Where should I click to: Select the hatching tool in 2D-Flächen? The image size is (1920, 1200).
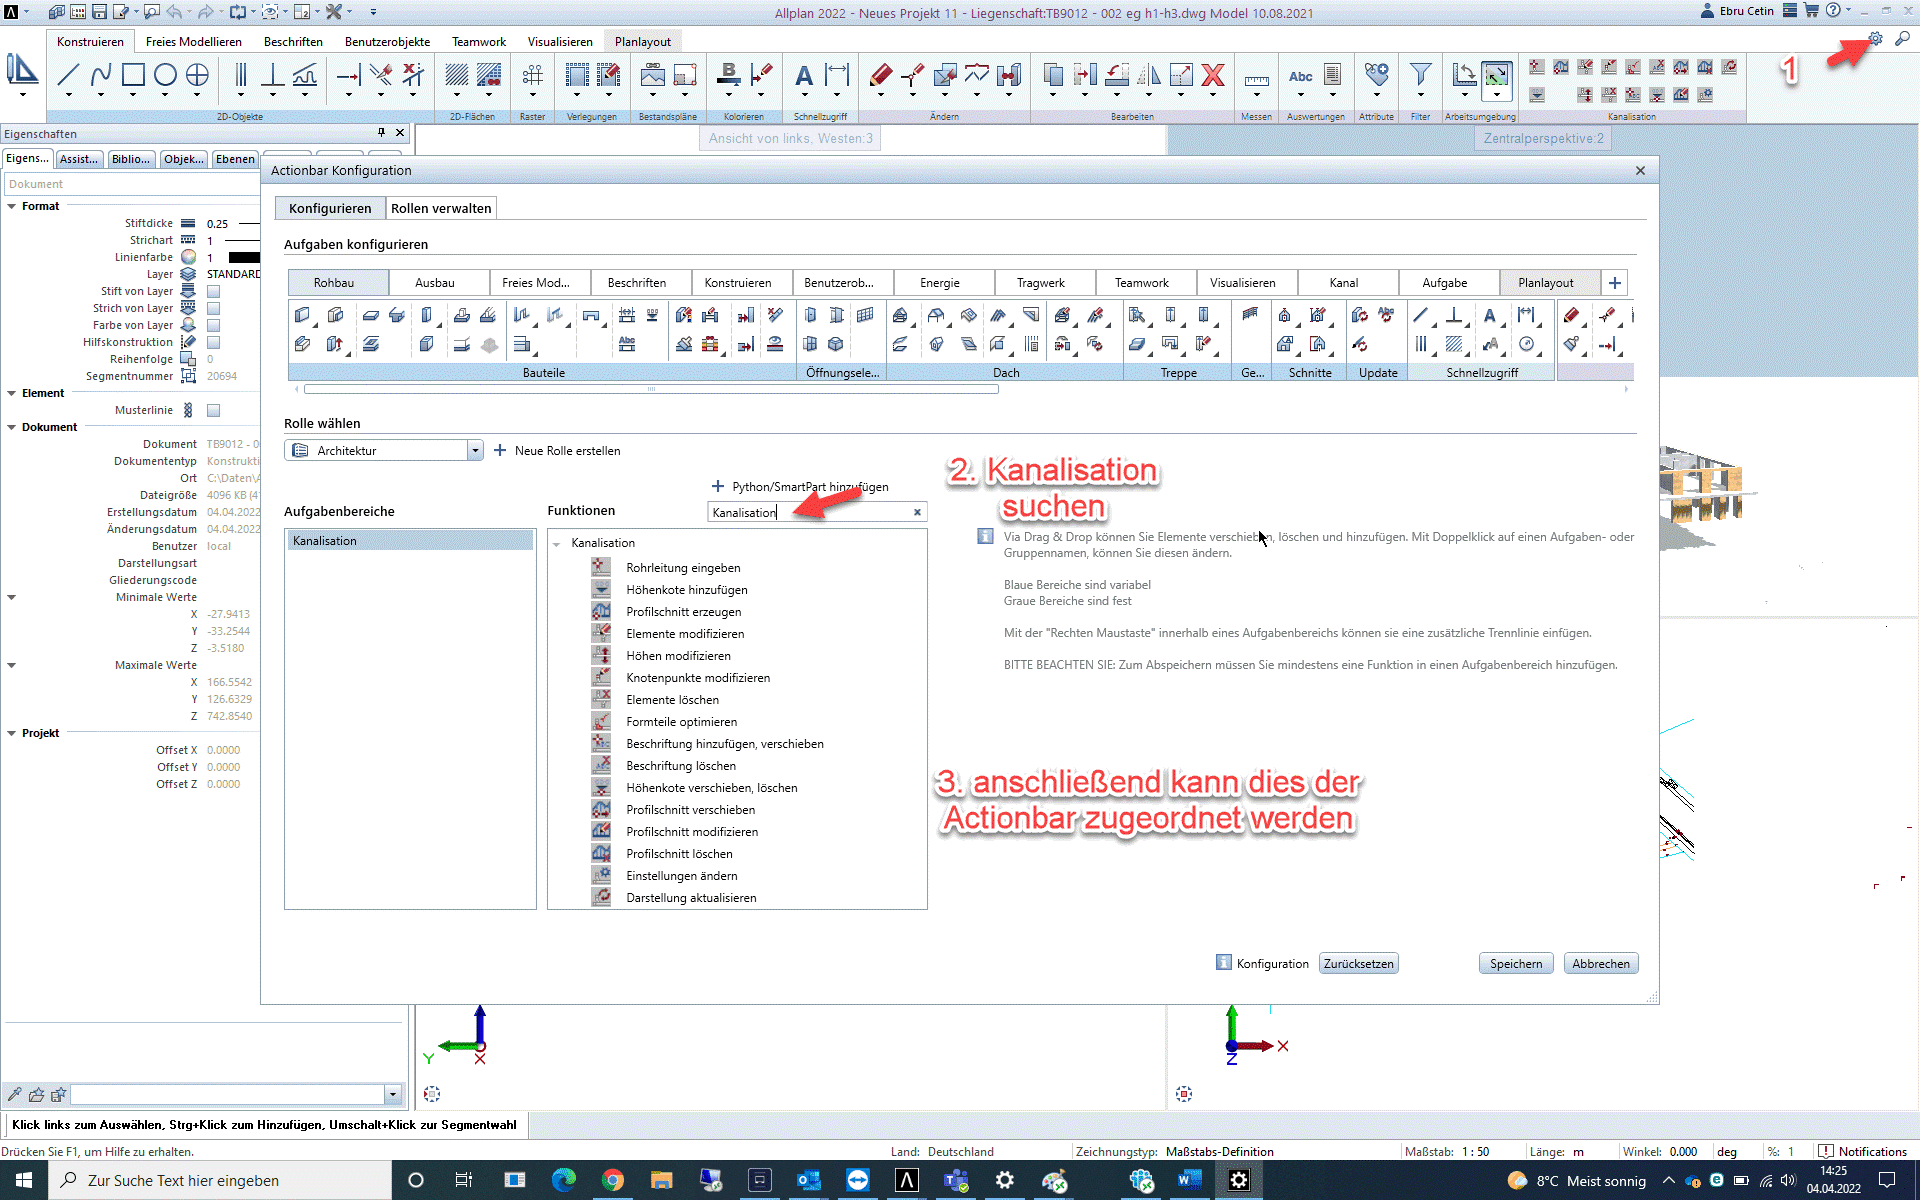tap(457, 75)
